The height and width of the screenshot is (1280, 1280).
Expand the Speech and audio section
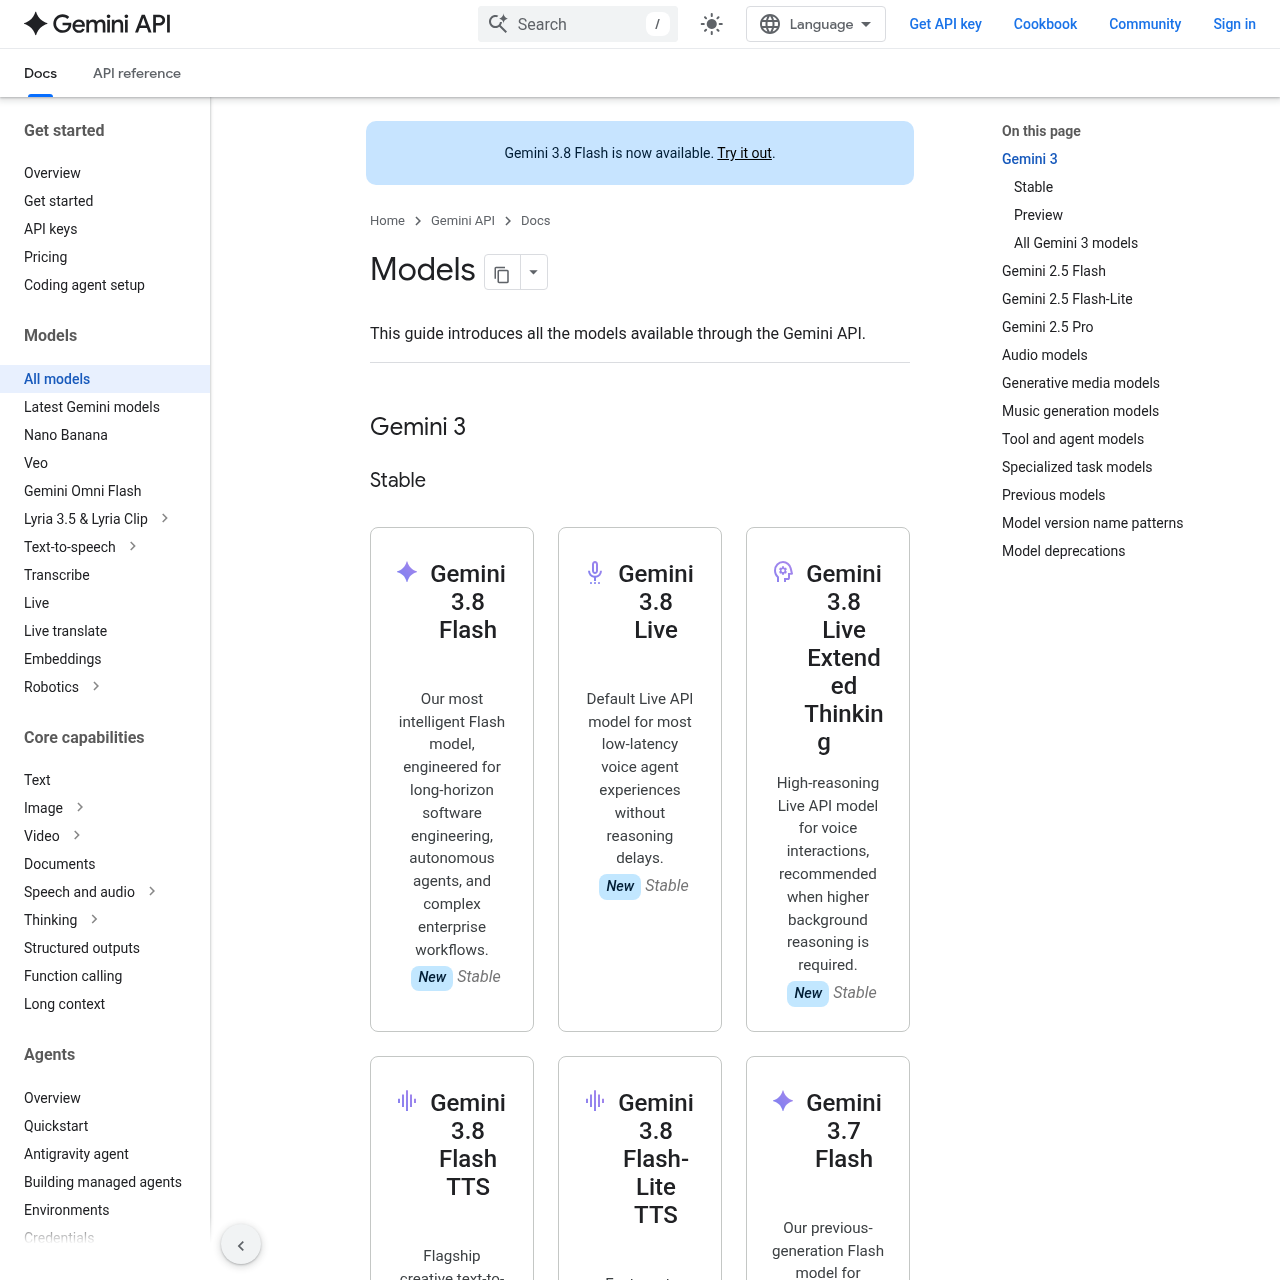[x=152, y=891]
